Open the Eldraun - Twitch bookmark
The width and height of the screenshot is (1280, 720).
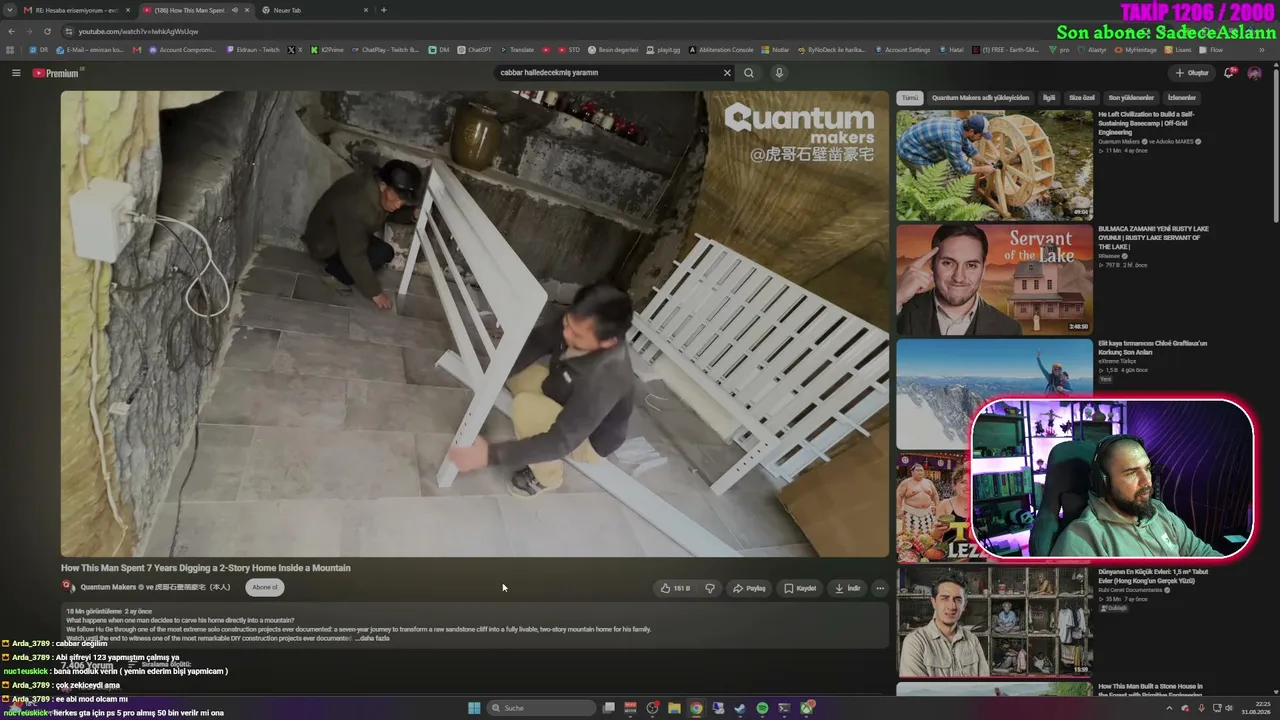(x=253, y=49)
